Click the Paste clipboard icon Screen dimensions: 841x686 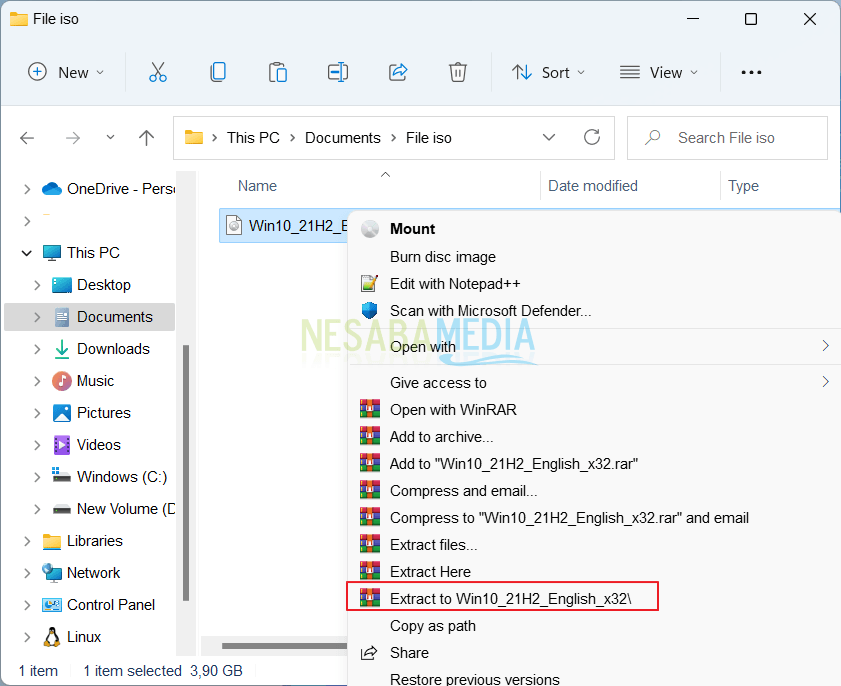pos(278,72)
